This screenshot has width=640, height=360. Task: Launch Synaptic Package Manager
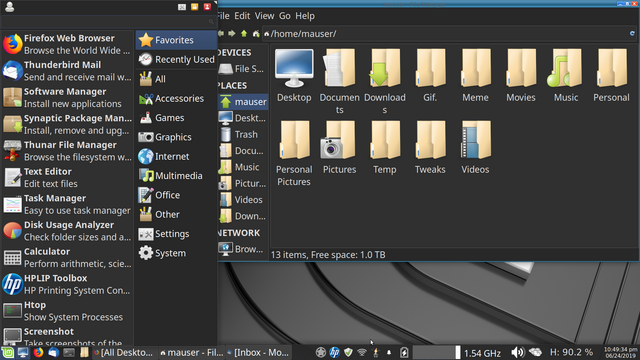67,124
